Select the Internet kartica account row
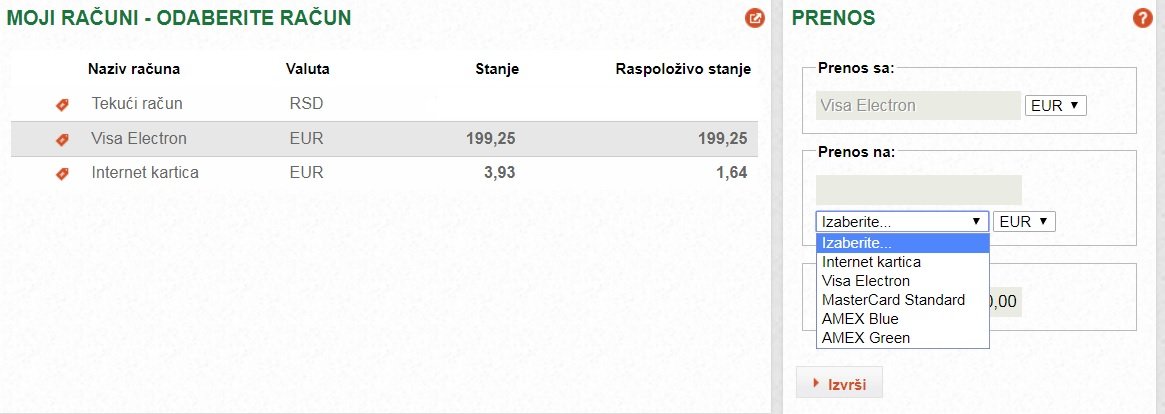1165x414 pixels. (x=384, y=173)
